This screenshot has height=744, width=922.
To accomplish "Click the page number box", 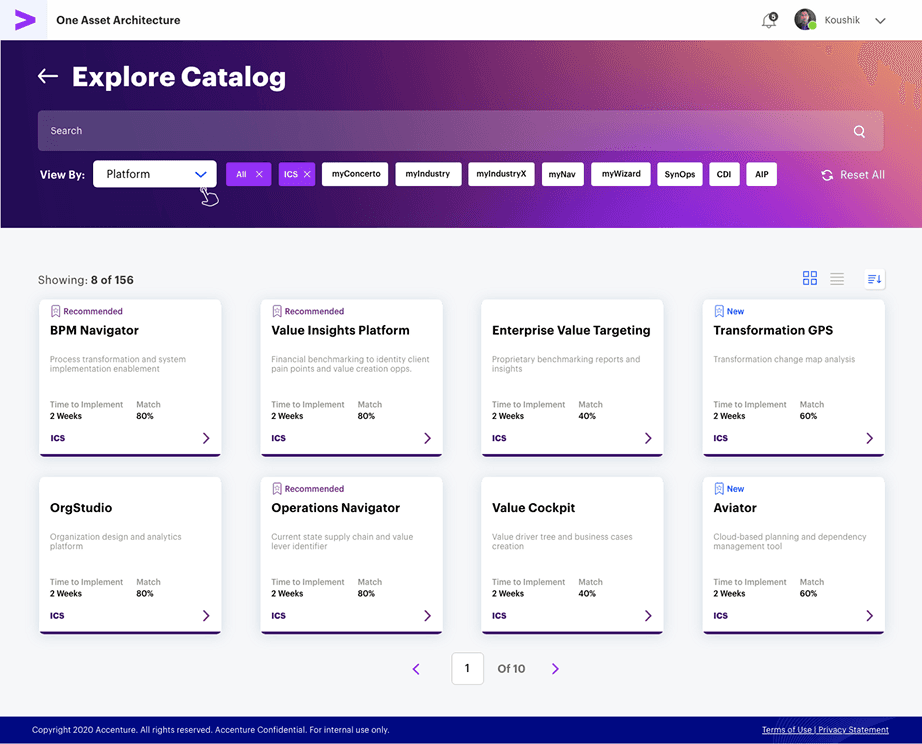I will coord(467,668).
